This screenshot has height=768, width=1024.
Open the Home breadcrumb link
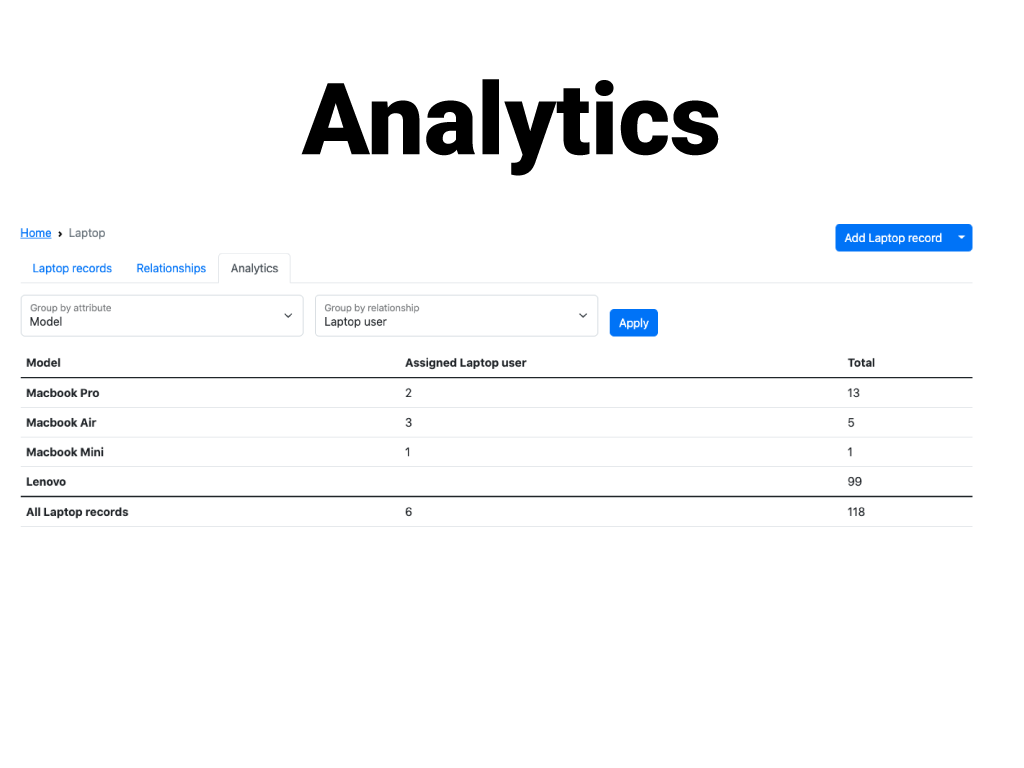click(x=35, y=233)
